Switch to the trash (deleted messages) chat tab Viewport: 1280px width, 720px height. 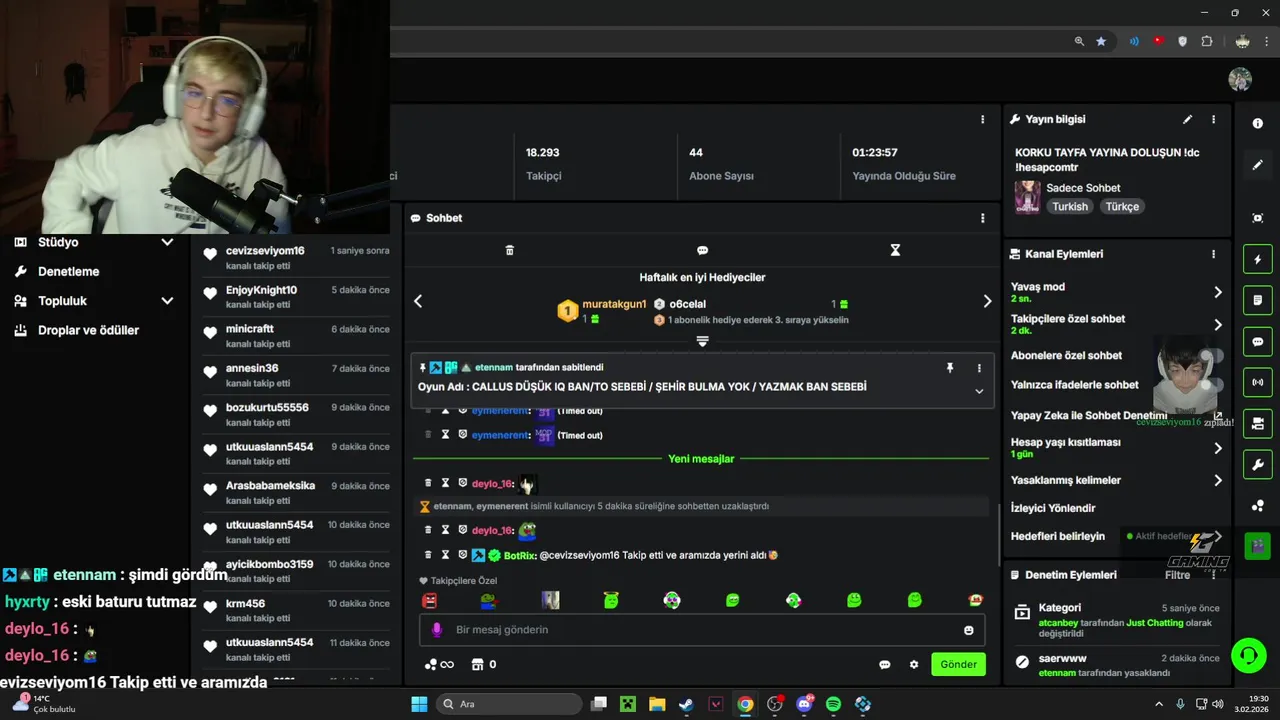click(x=510, y=250)
